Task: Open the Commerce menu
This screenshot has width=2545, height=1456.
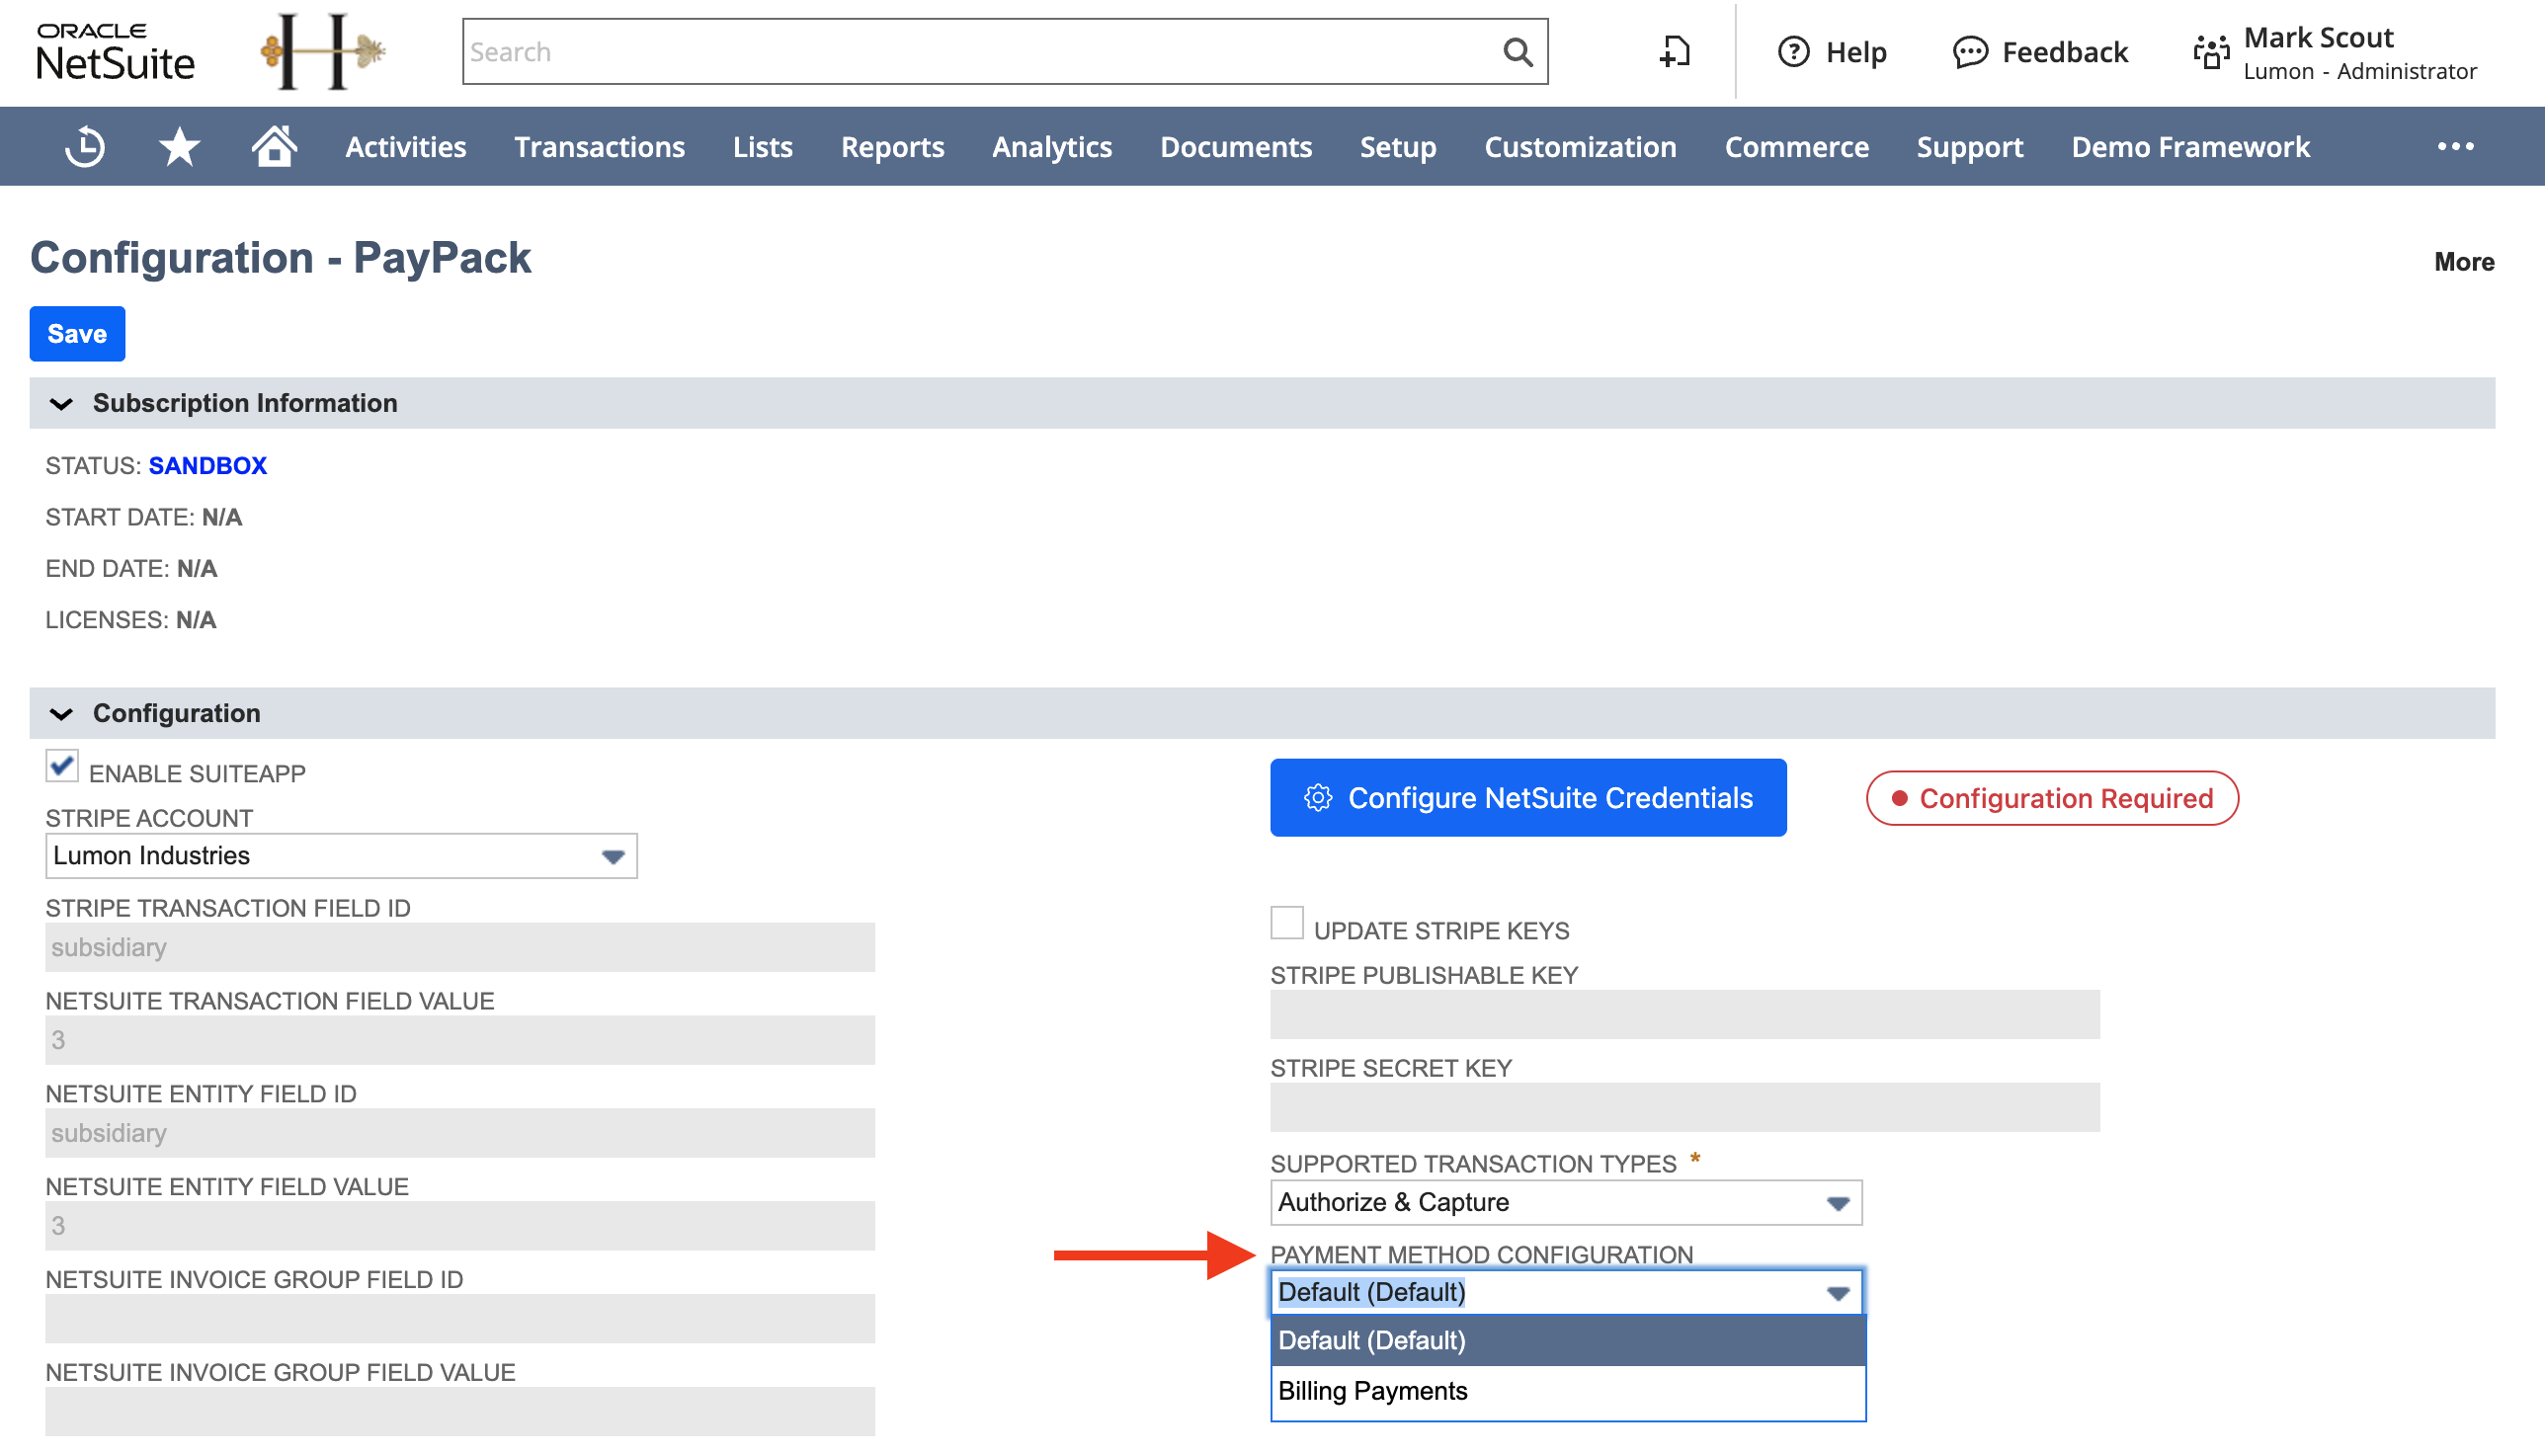Action: coord(1797,147)
